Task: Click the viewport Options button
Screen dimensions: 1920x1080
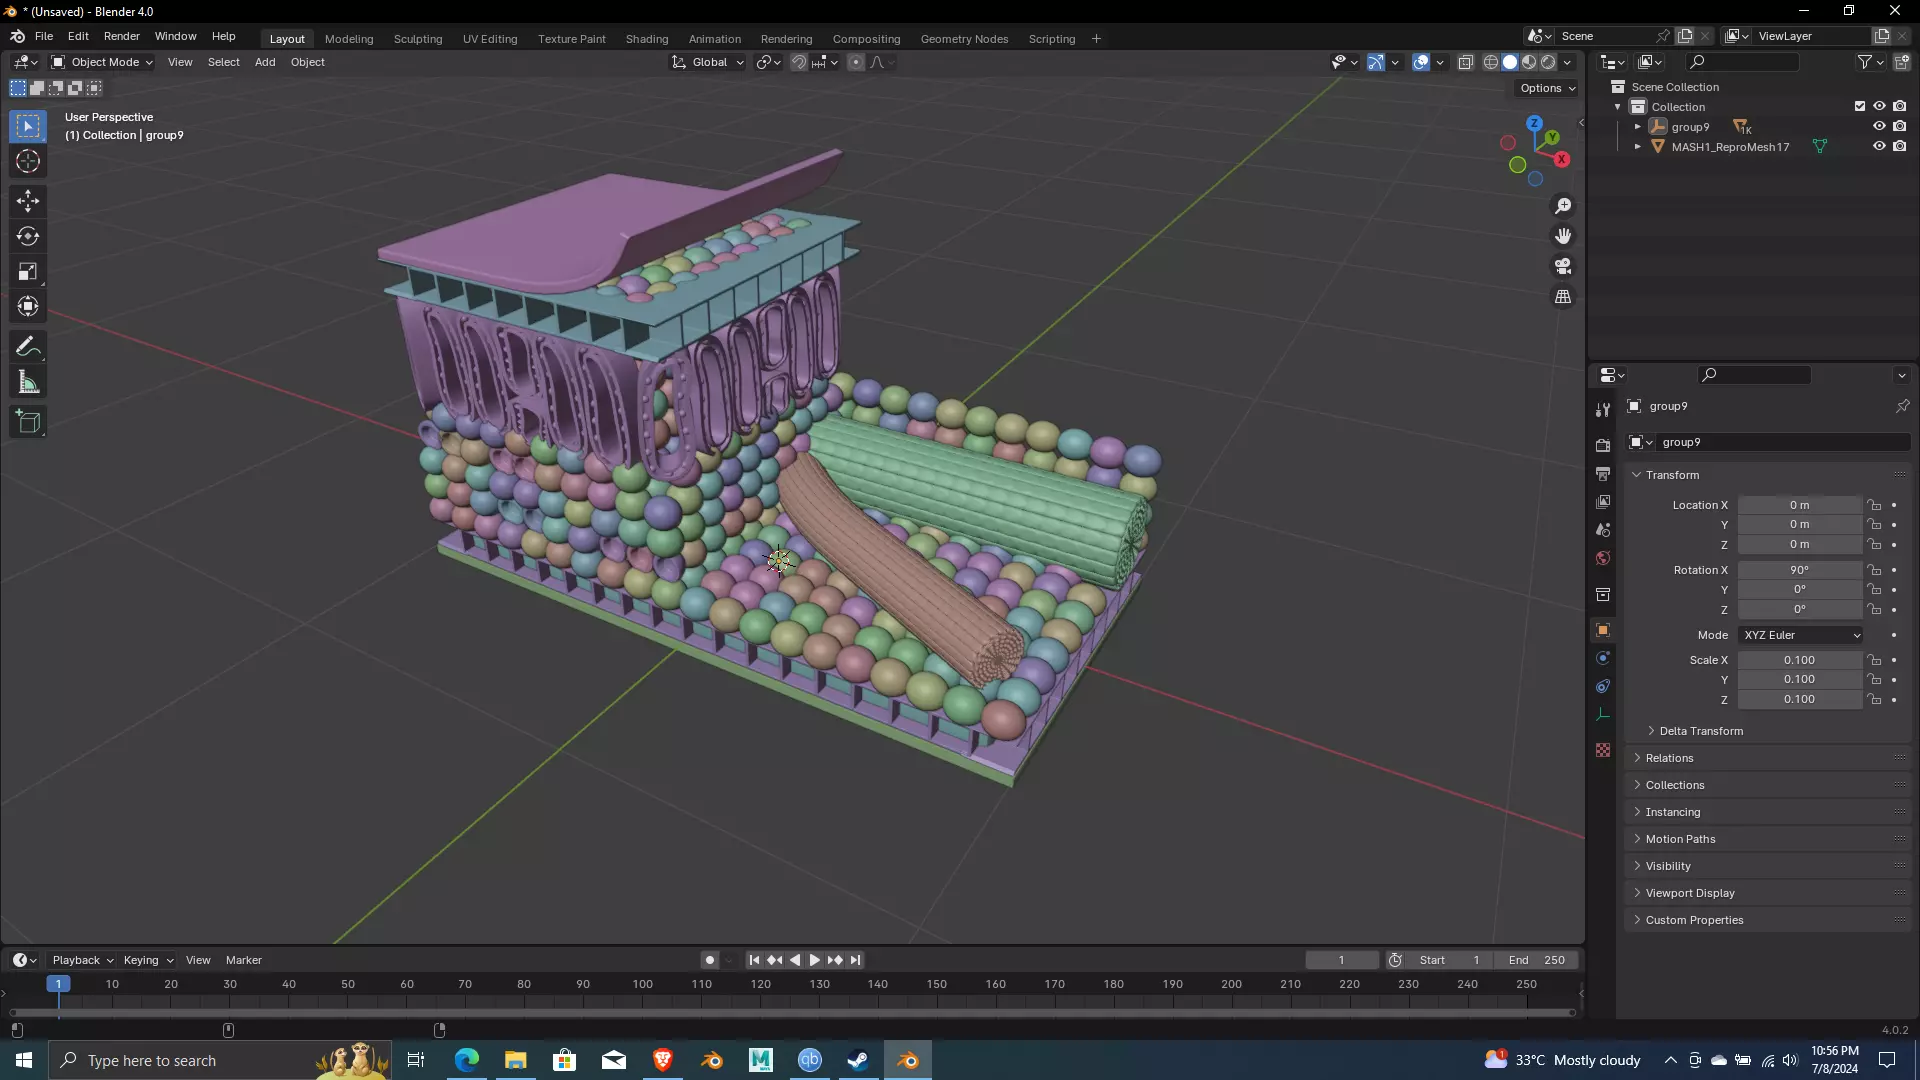Action: (x=1547, y=88)
